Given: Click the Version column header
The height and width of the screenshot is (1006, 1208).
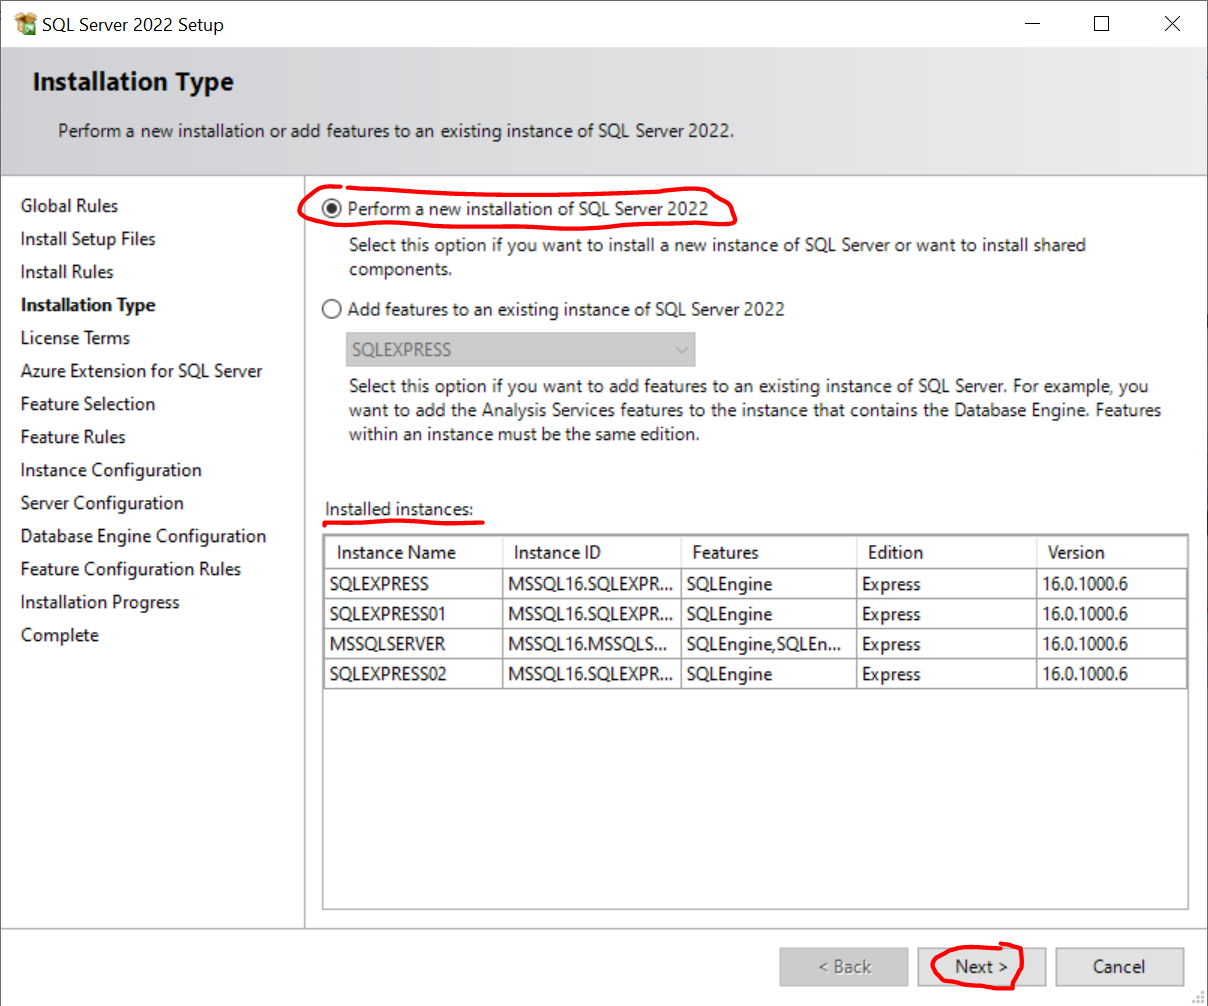Looking at the screenshot, I should point(1111,552).
